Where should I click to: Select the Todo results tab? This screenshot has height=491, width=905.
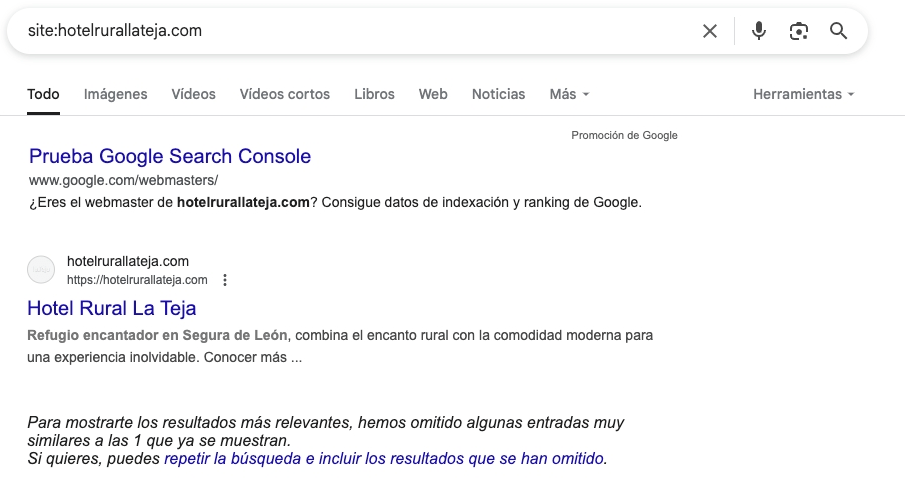click(43, 94)
